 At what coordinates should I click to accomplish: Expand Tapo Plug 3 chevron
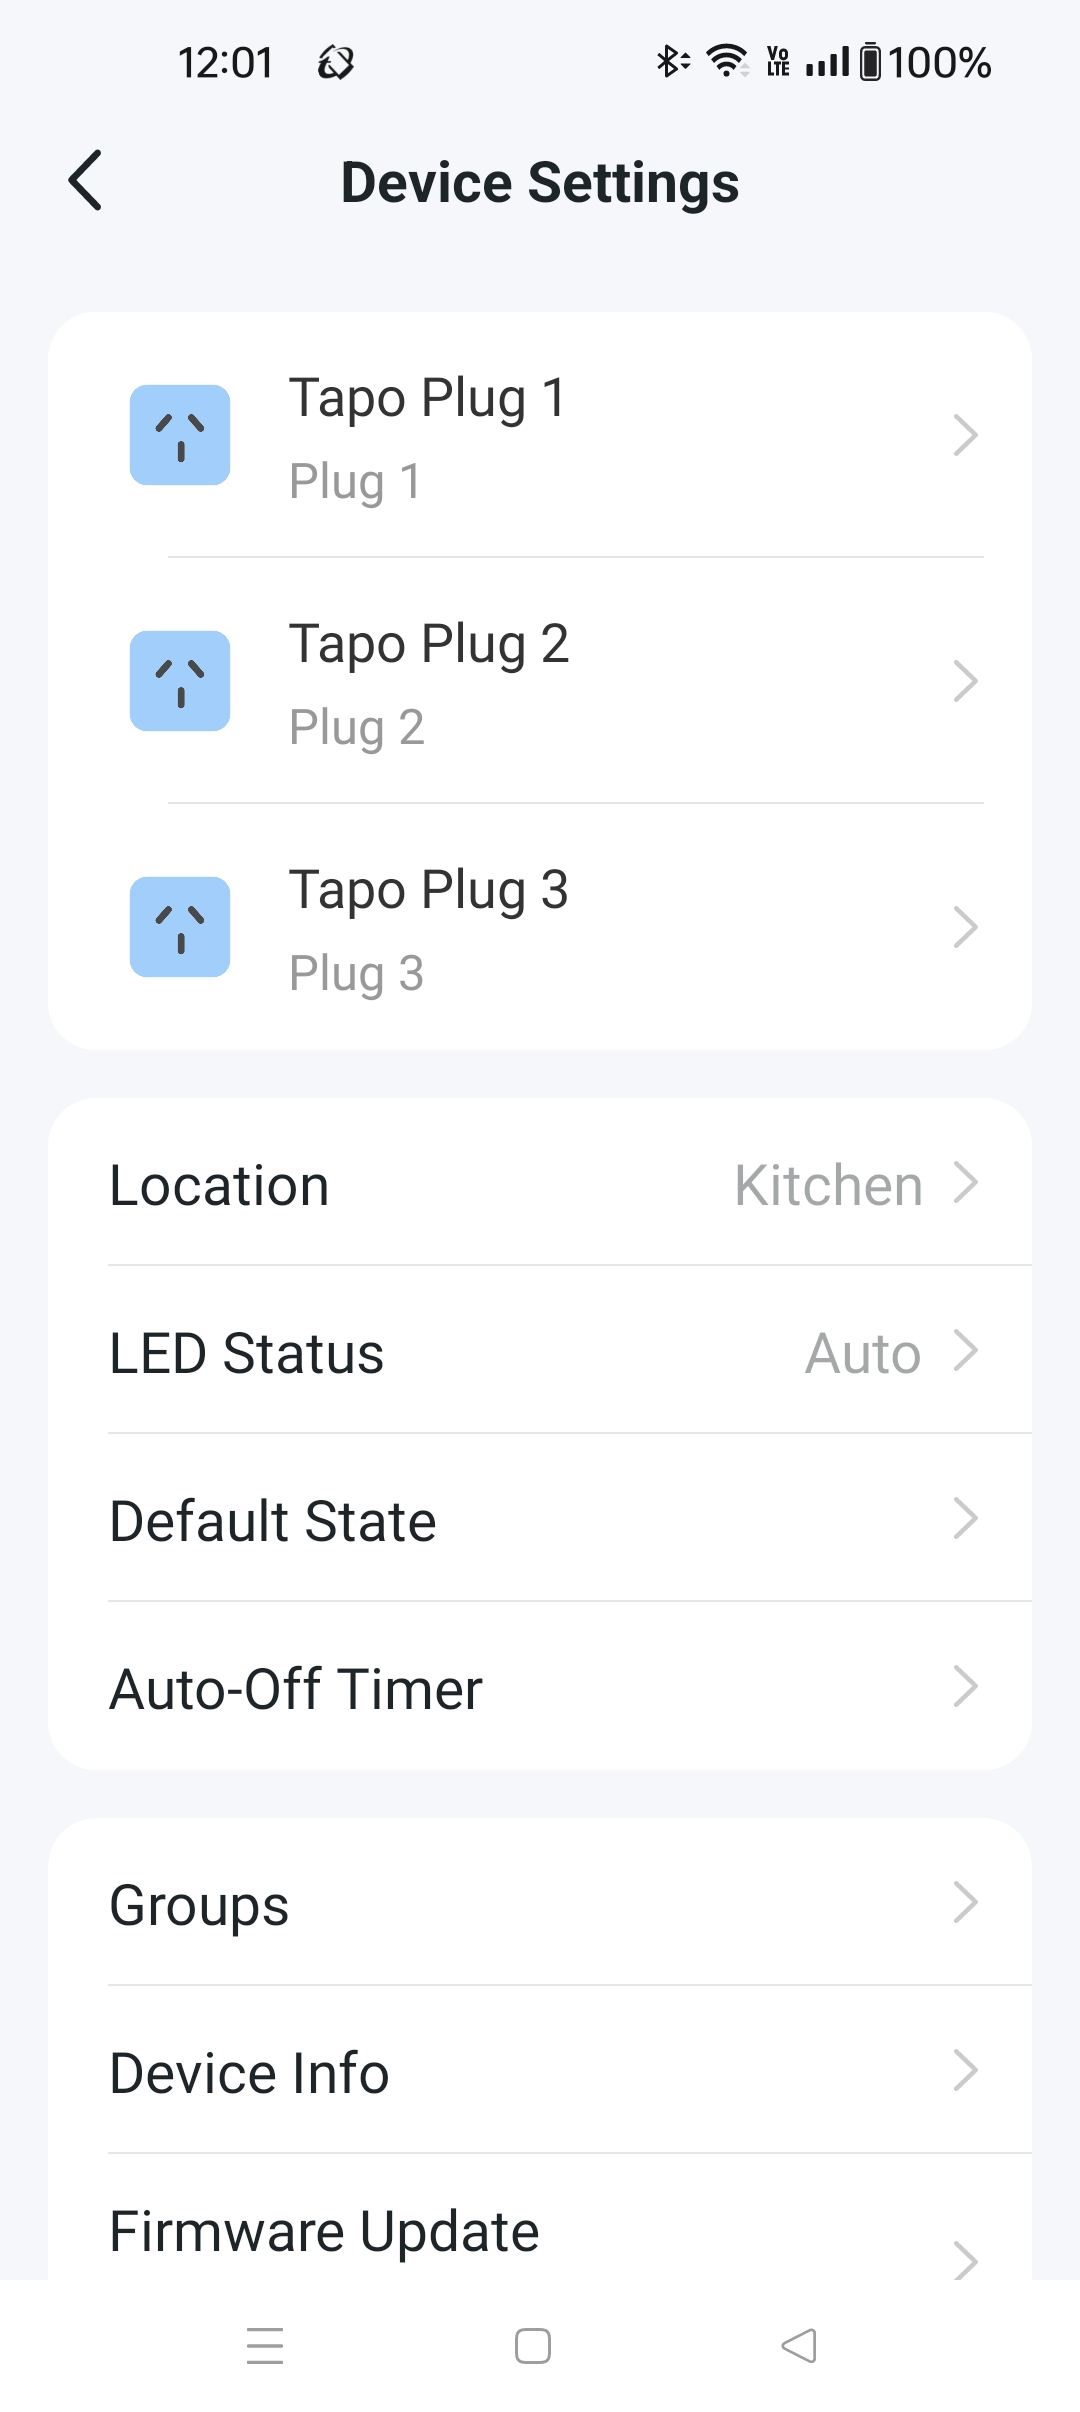tap(964, 927)
